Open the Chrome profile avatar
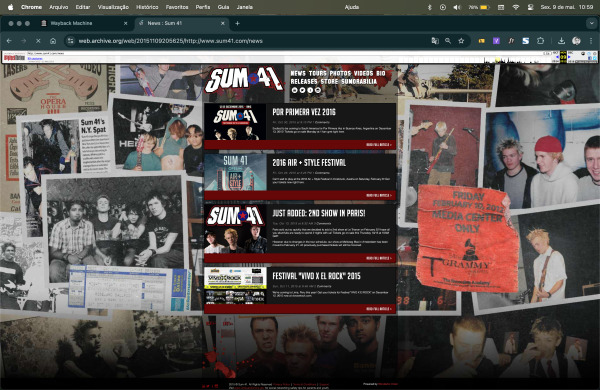This screenshot has width=600, height=390. coord(576,41)
